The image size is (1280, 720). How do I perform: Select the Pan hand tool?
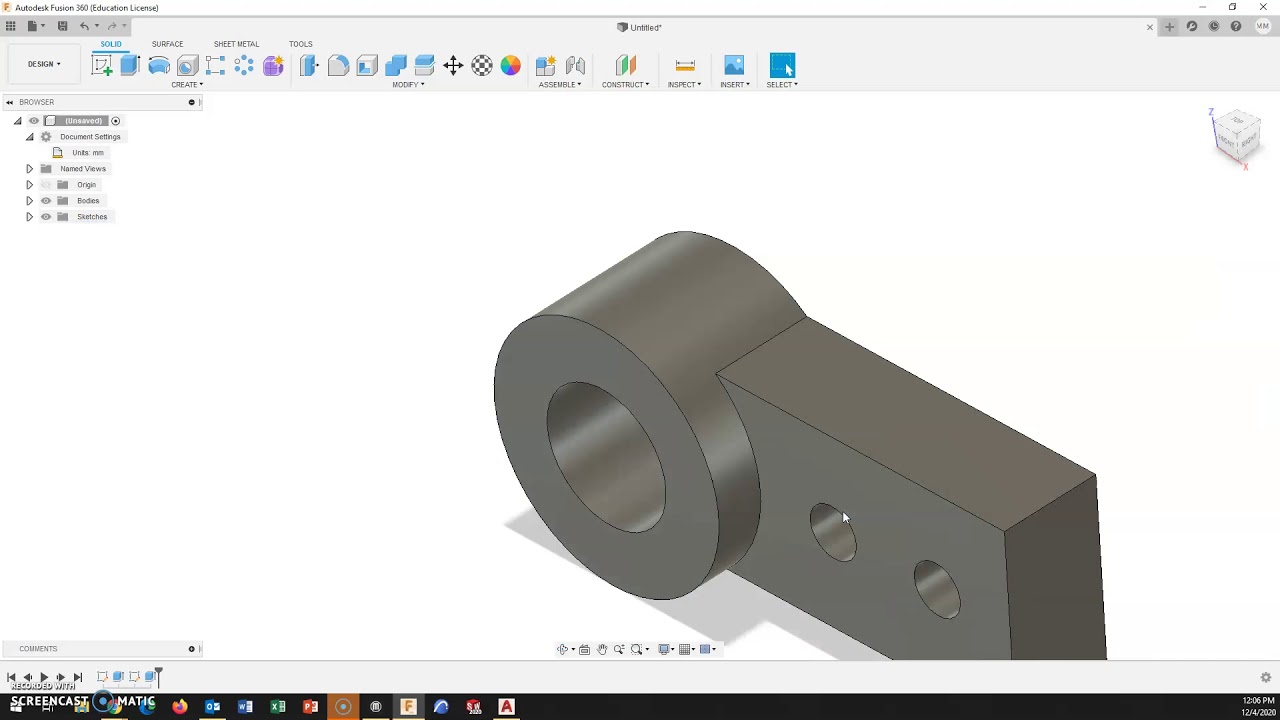pyautogui.click(x=602, y=649)
